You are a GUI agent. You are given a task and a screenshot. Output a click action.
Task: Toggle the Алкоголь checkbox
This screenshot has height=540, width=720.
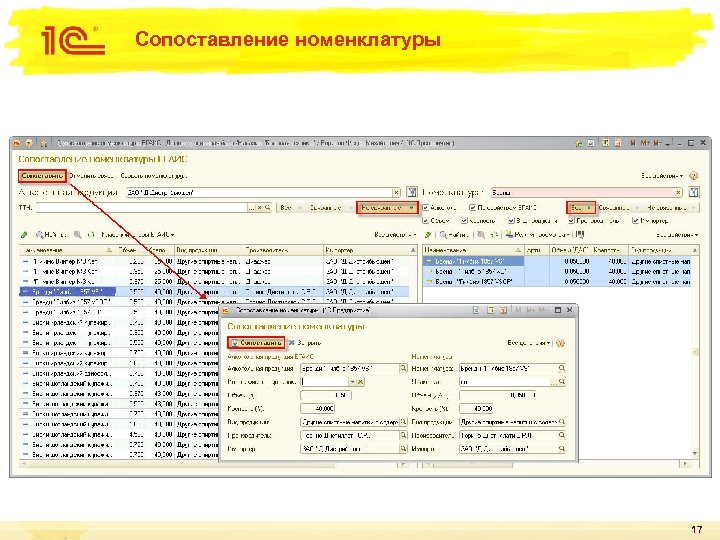coord(426,208)
